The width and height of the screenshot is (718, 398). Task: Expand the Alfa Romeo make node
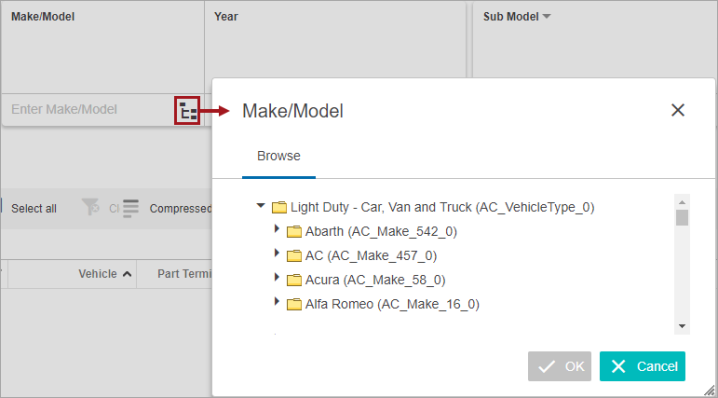277,301
